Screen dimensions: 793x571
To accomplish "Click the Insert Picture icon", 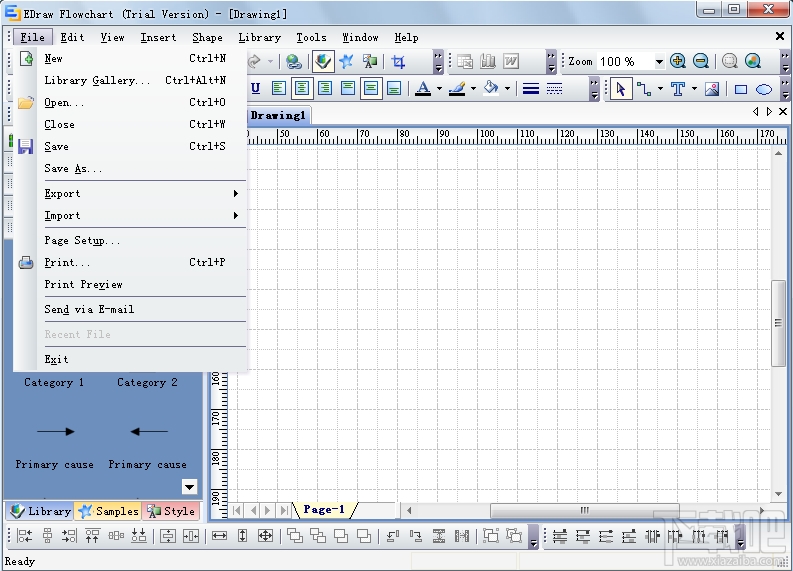I will pos(712,89).
